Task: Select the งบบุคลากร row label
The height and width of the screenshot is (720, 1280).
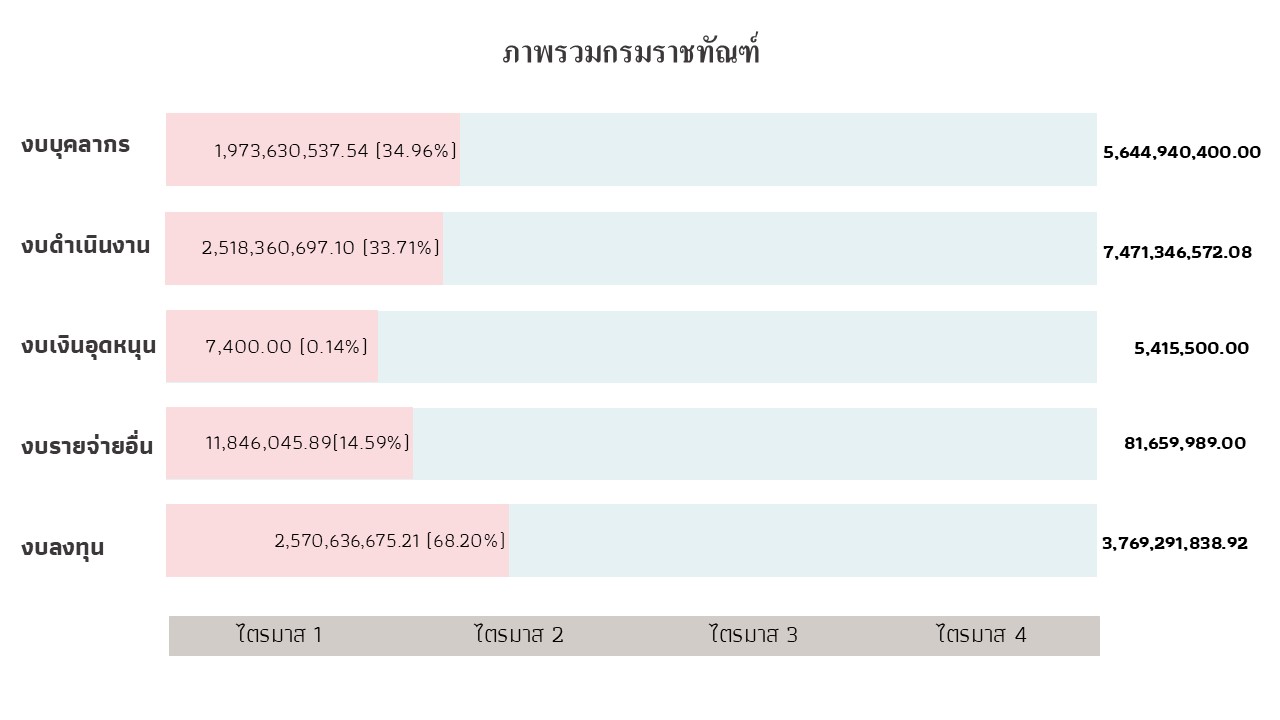Action: (x=75, y=146)
